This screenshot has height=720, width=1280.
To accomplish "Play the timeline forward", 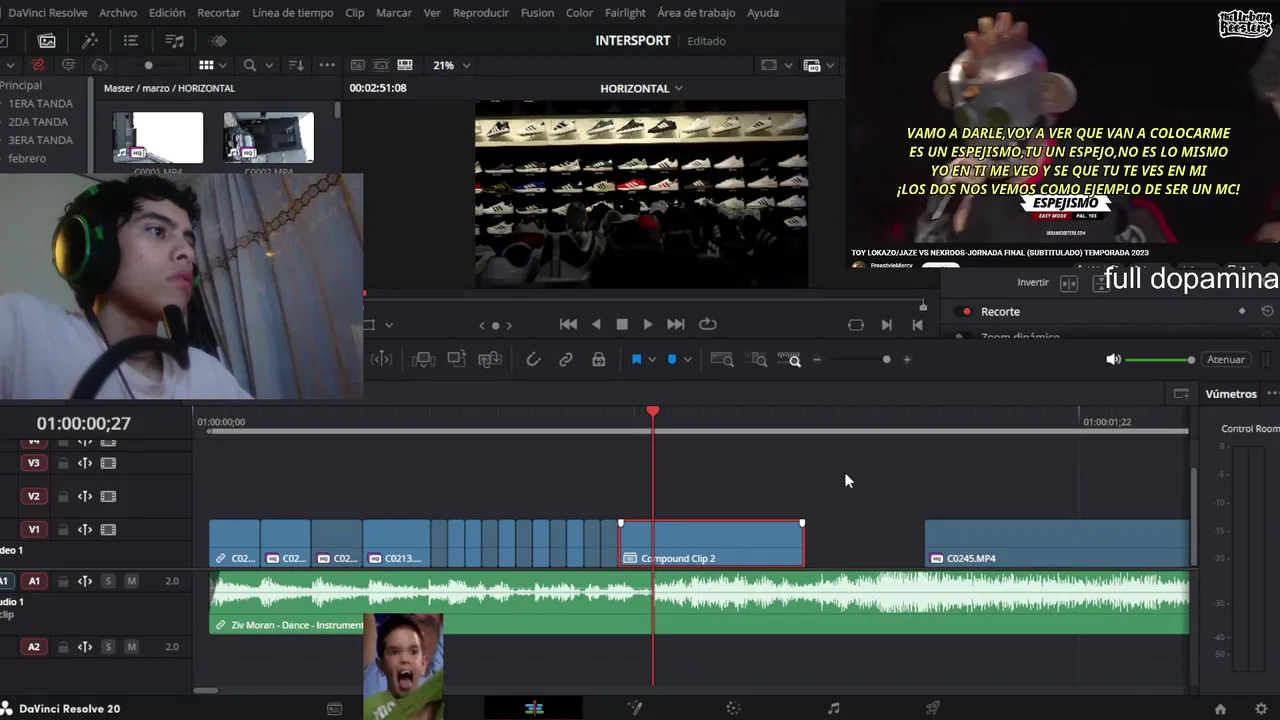I will click(x=647, y=324).
